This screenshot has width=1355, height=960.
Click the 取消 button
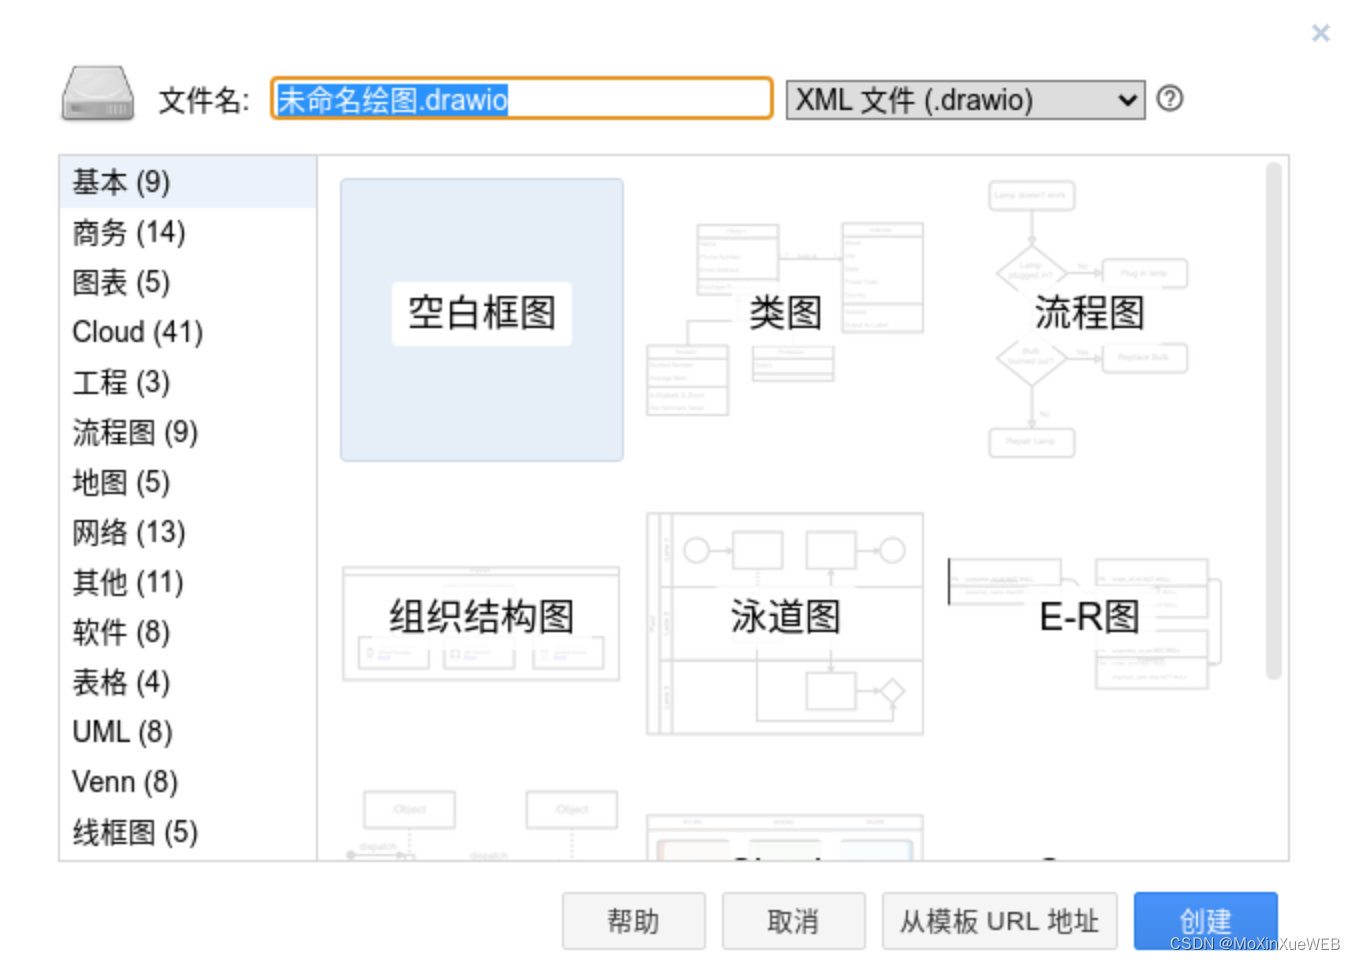(x=793, y=920)
